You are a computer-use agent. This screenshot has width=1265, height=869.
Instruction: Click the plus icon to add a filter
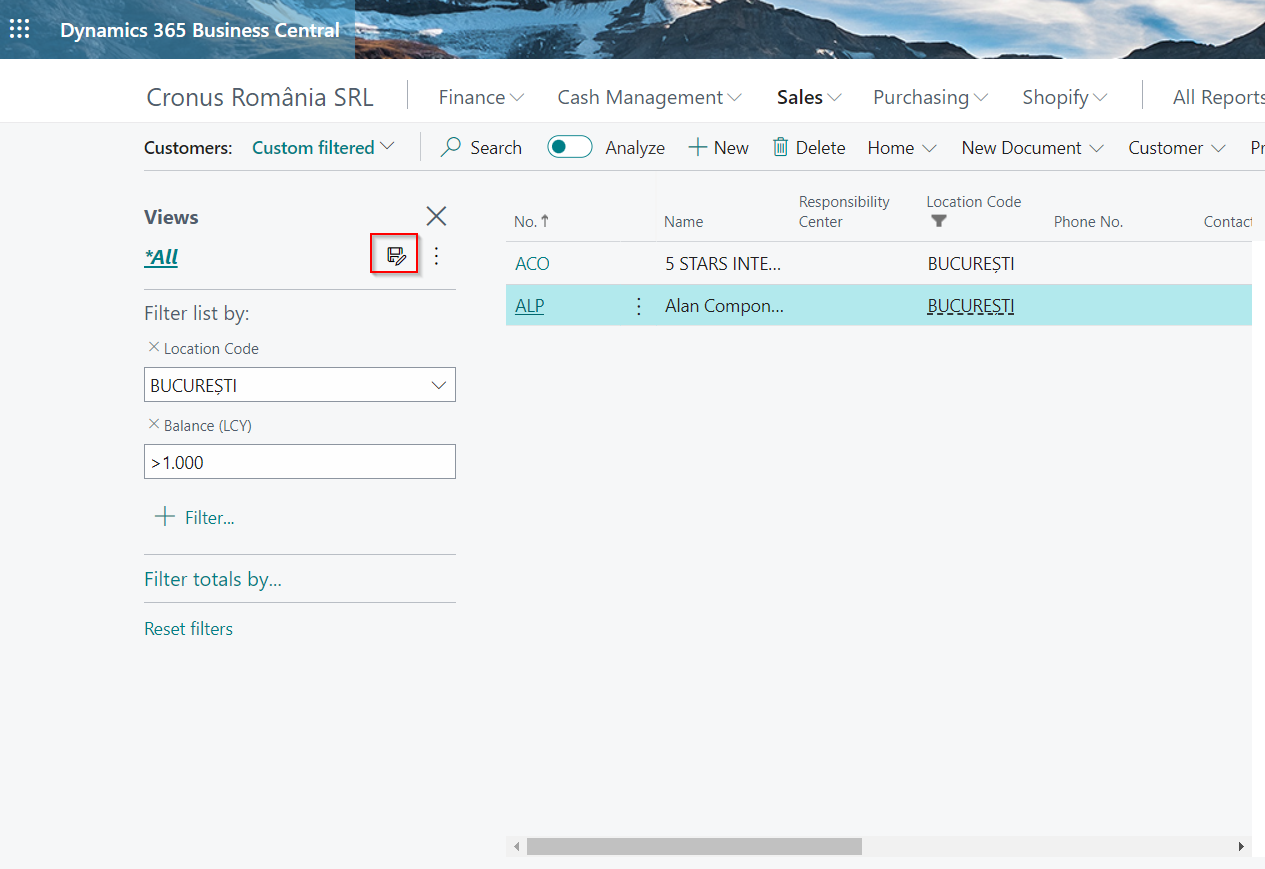tap(164, 517)
